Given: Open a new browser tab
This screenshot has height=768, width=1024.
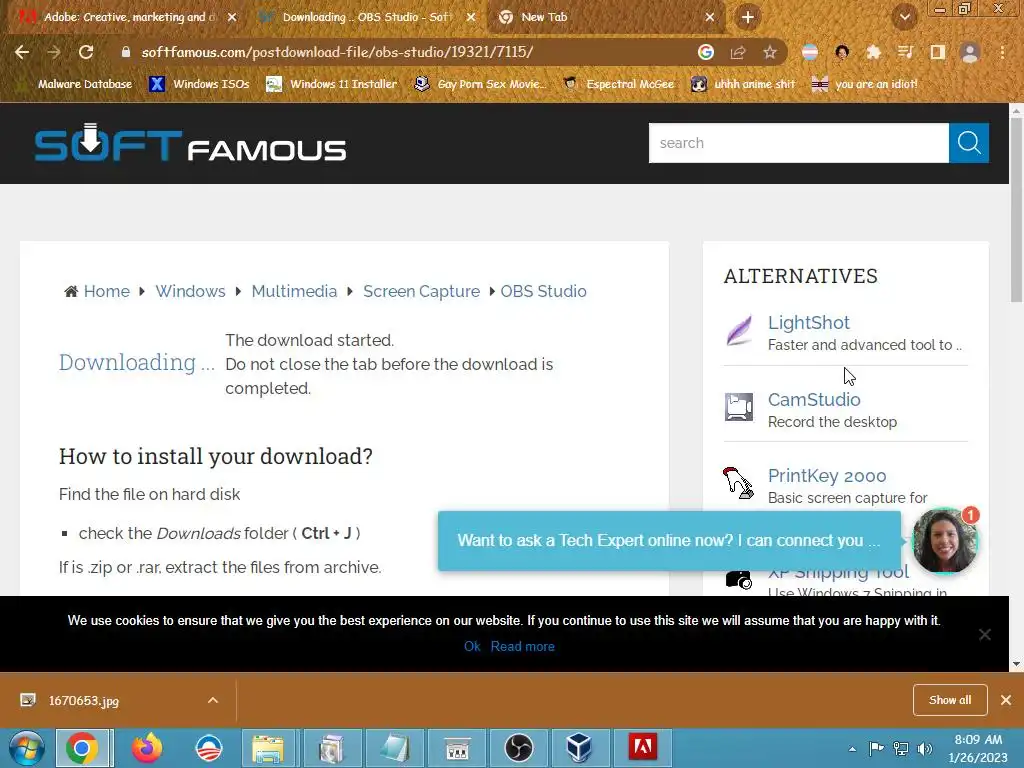Looking at the screenshot, I should (748, 18).
